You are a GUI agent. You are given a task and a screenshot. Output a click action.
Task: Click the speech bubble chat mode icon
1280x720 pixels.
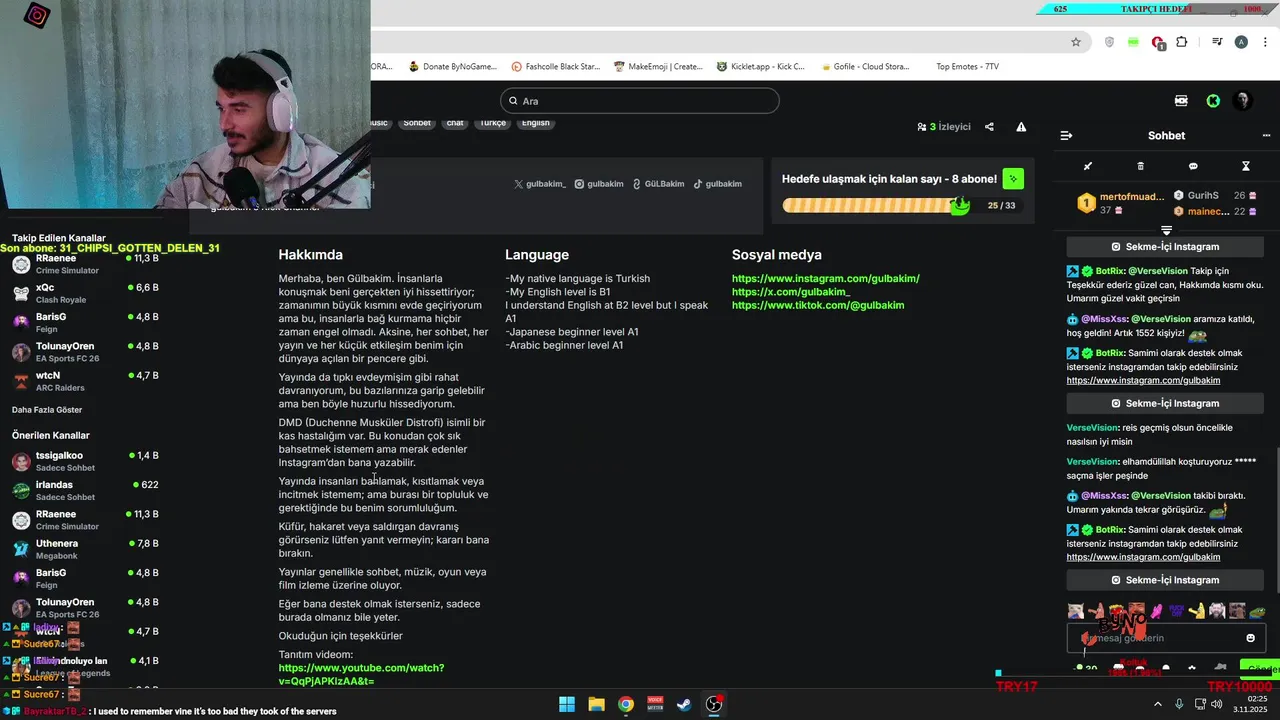[1193, 166]
